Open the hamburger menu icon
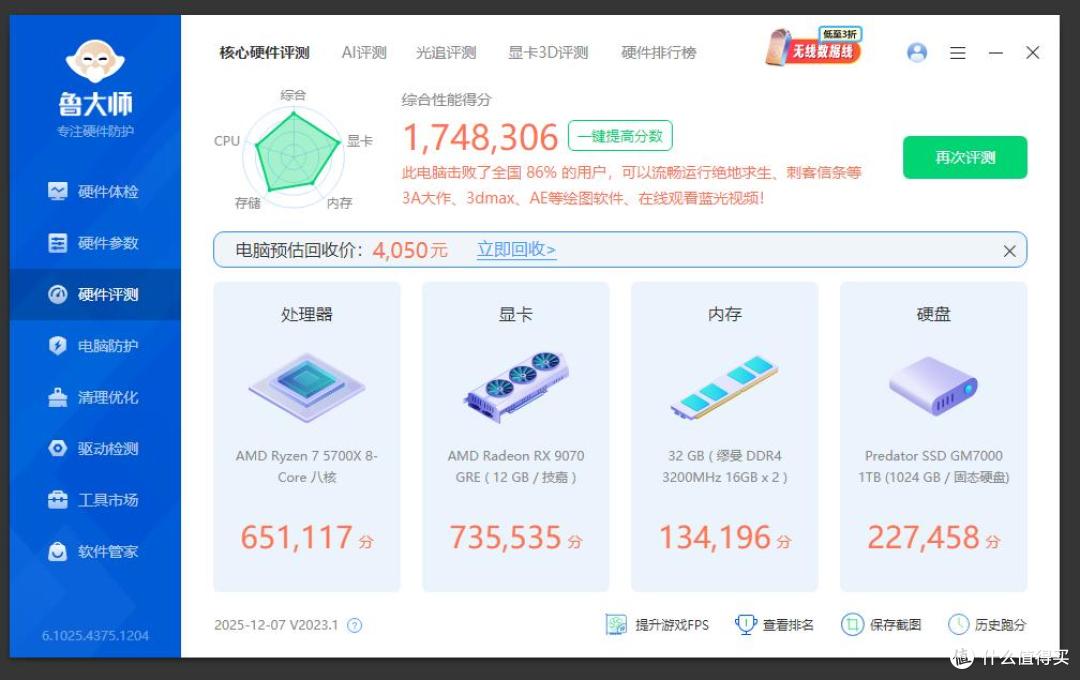 [x=957, y=53]
